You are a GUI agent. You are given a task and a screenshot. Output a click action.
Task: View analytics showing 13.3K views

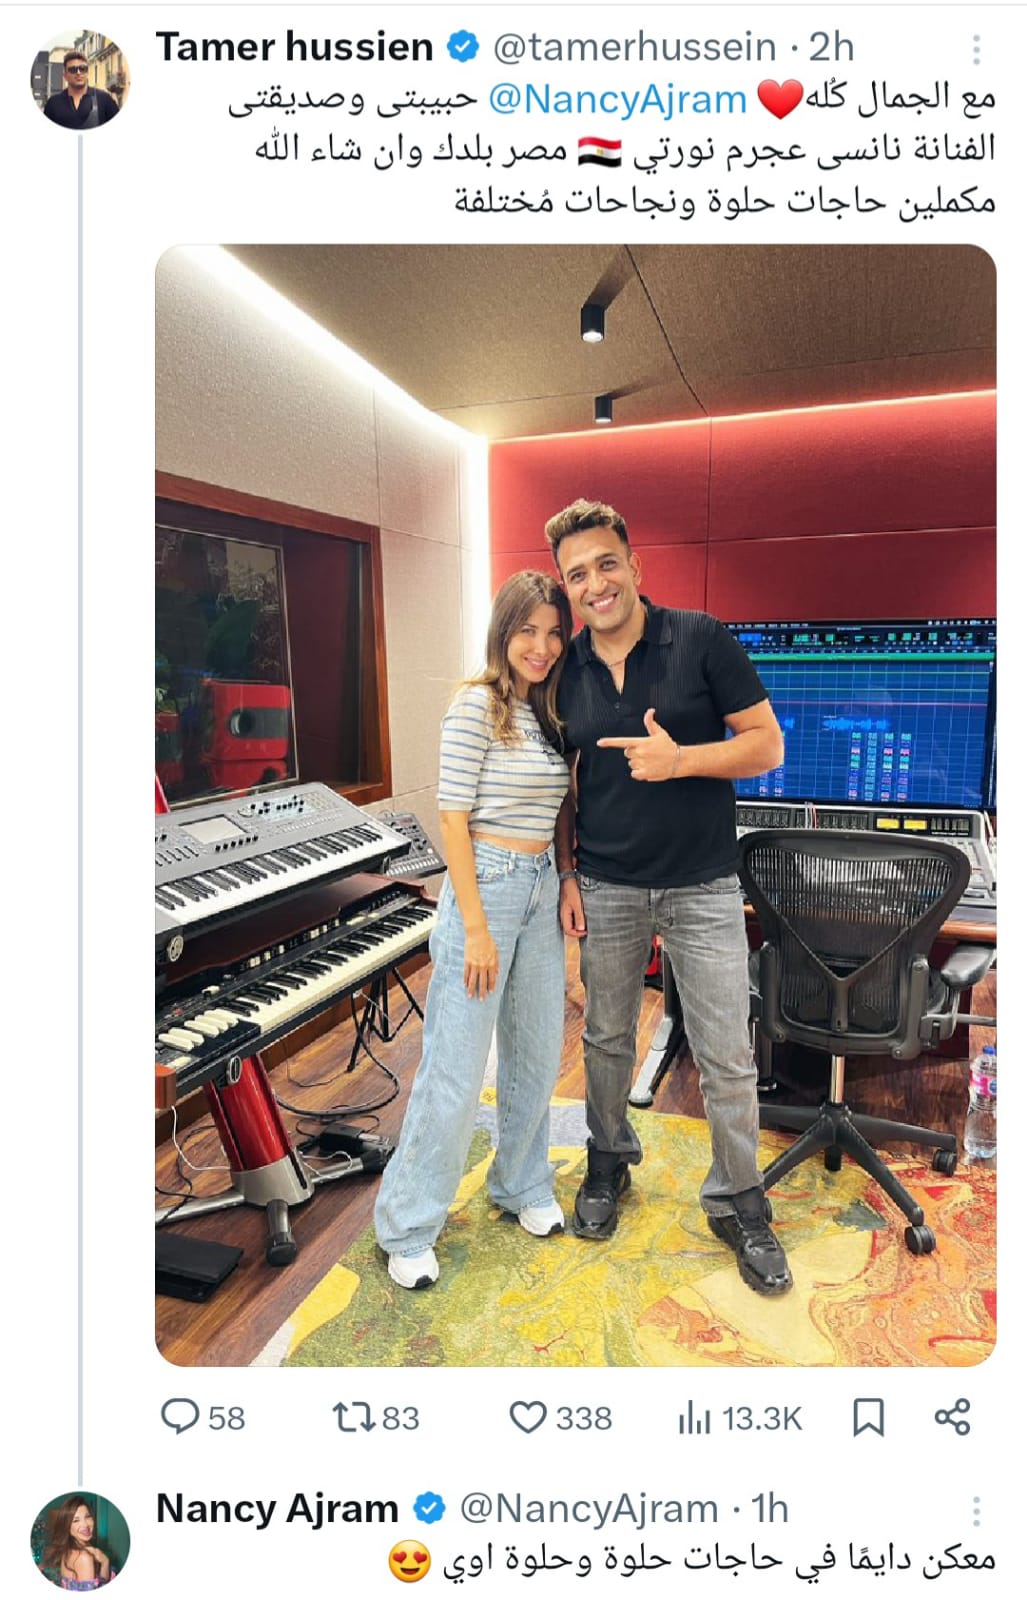tap(740, 1417)
